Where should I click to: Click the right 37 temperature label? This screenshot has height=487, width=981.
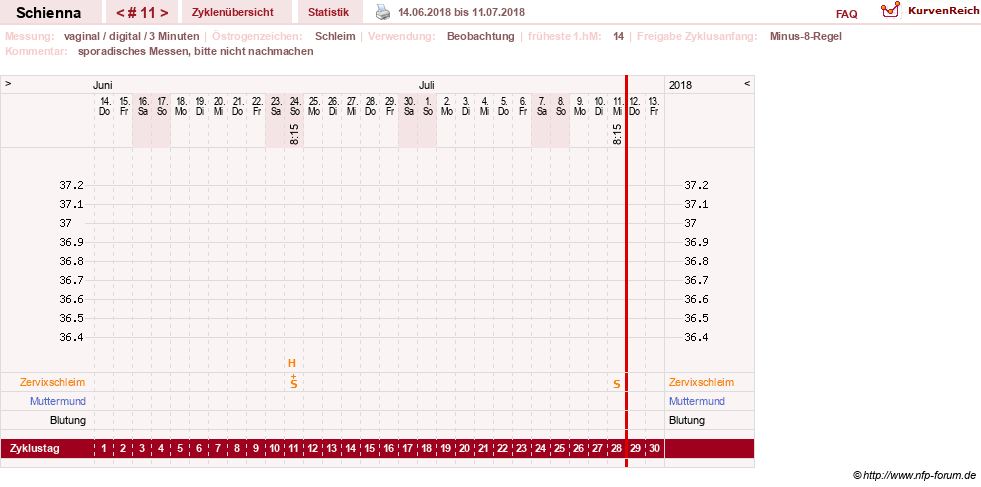pyautogui.click(x=691, y=223)
